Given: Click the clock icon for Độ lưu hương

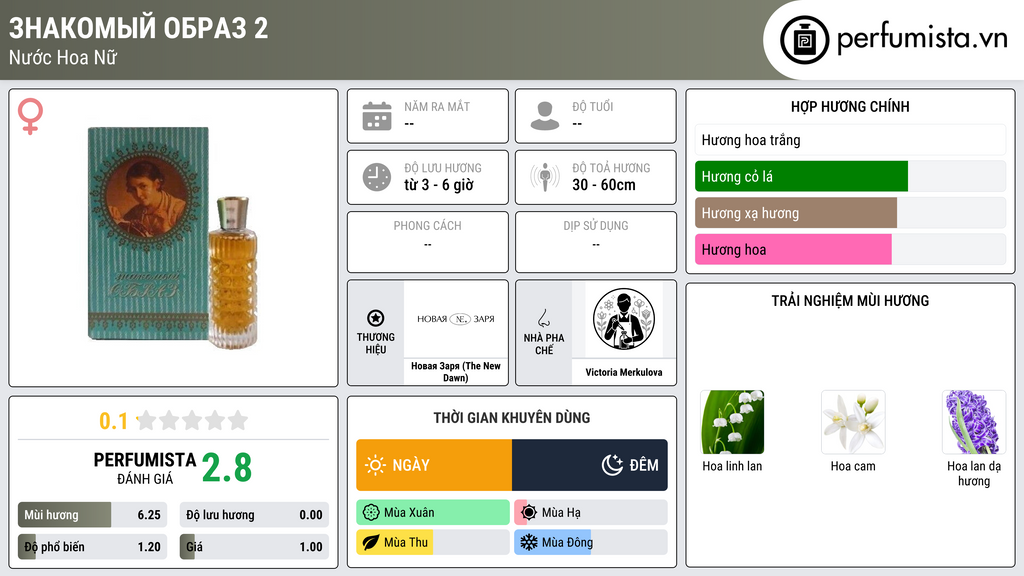Looking at the screenshot, I should tap(377, 176).
